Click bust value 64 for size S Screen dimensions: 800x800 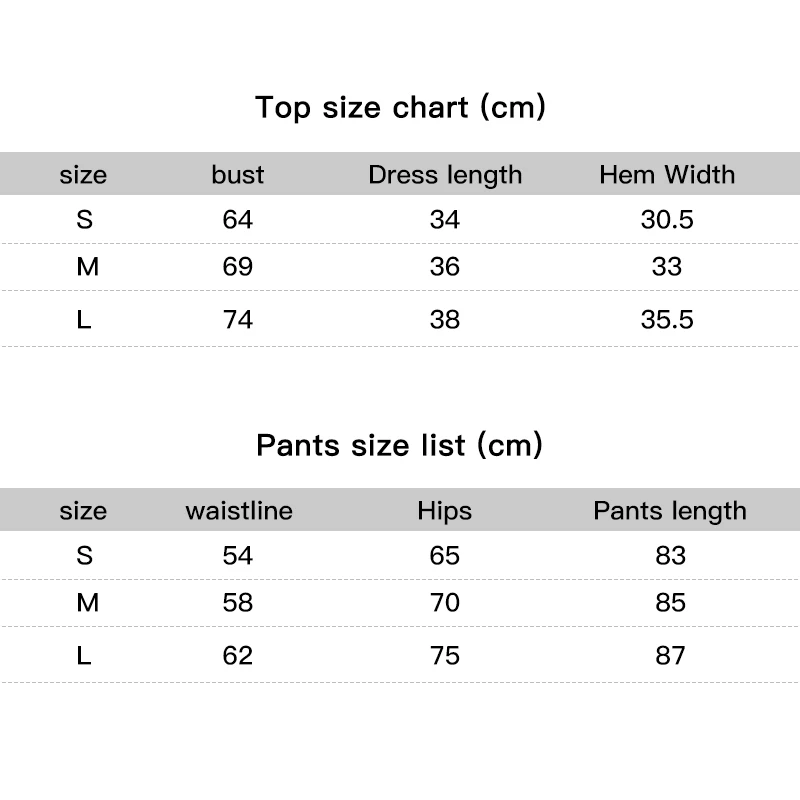238,220
